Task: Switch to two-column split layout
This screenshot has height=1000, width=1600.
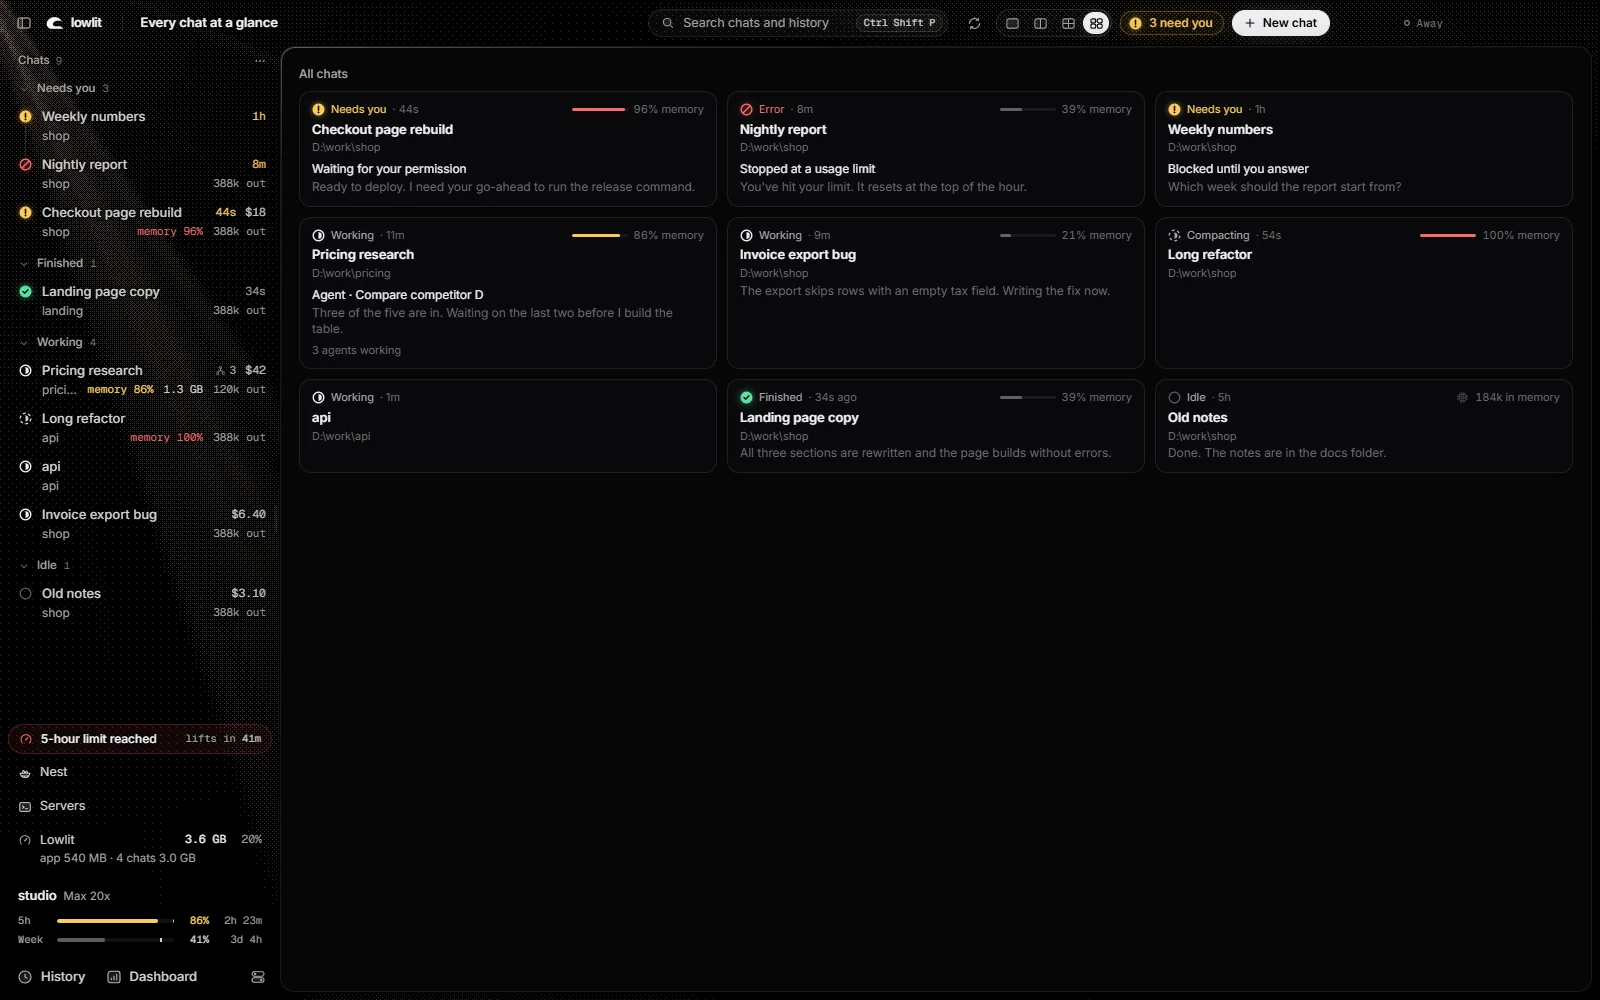Action: [1040, 23]
